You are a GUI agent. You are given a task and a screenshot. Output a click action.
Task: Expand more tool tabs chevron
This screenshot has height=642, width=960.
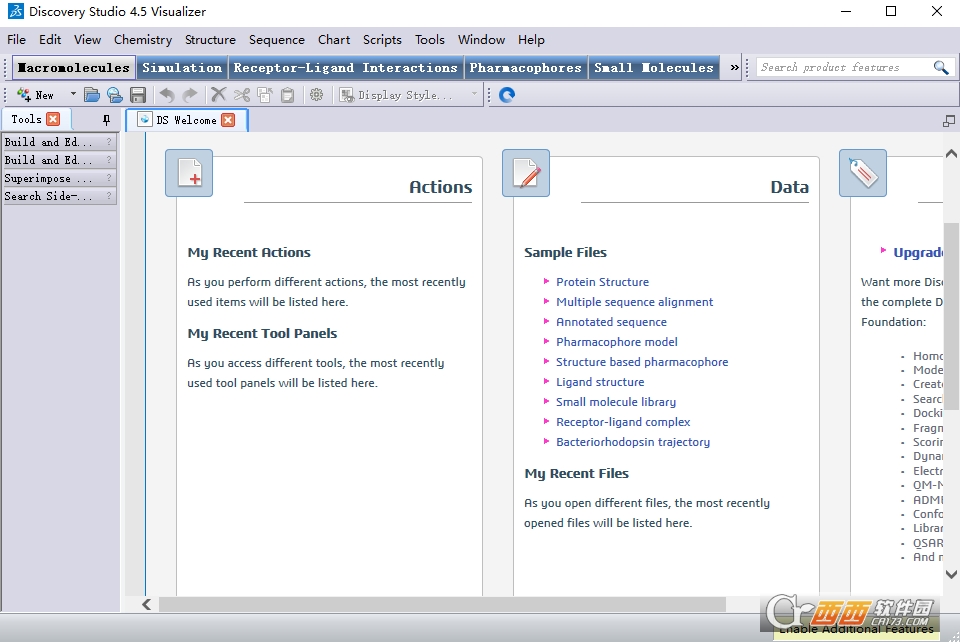pos(735,67)
